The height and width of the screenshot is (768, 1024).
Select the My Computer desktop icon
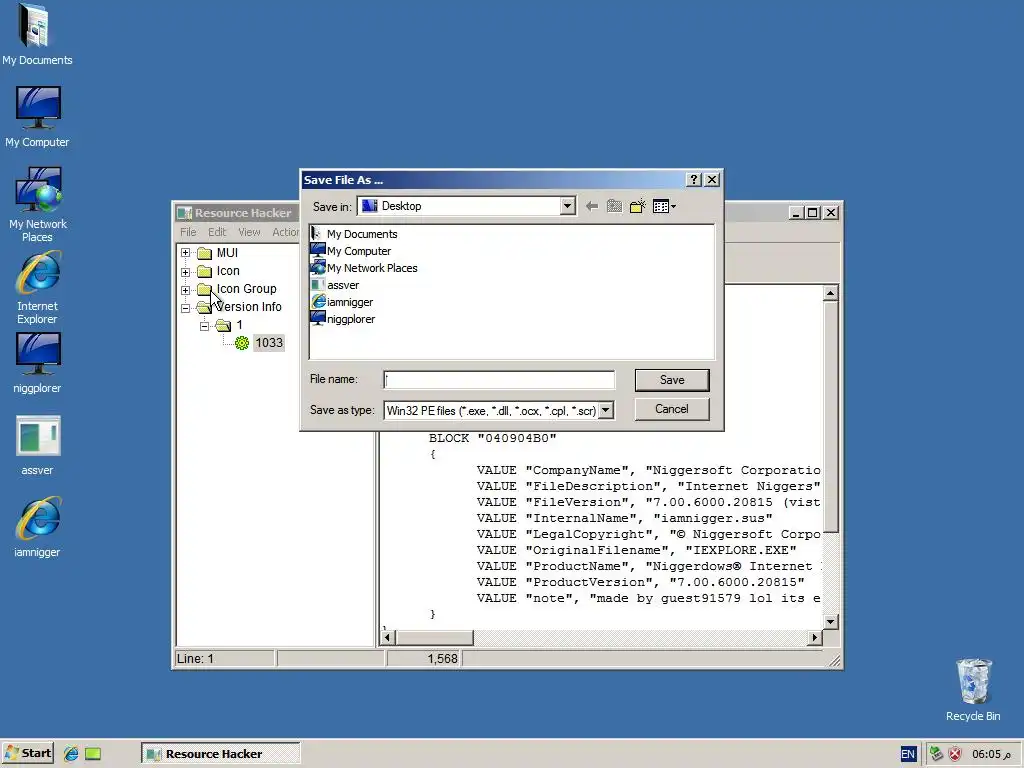coord(37,118)
